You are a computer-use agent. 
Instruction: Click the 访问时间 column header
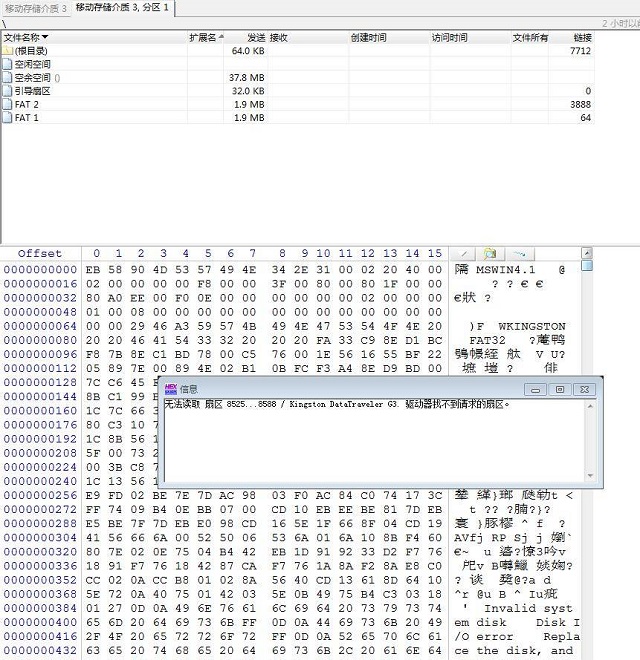470,38
